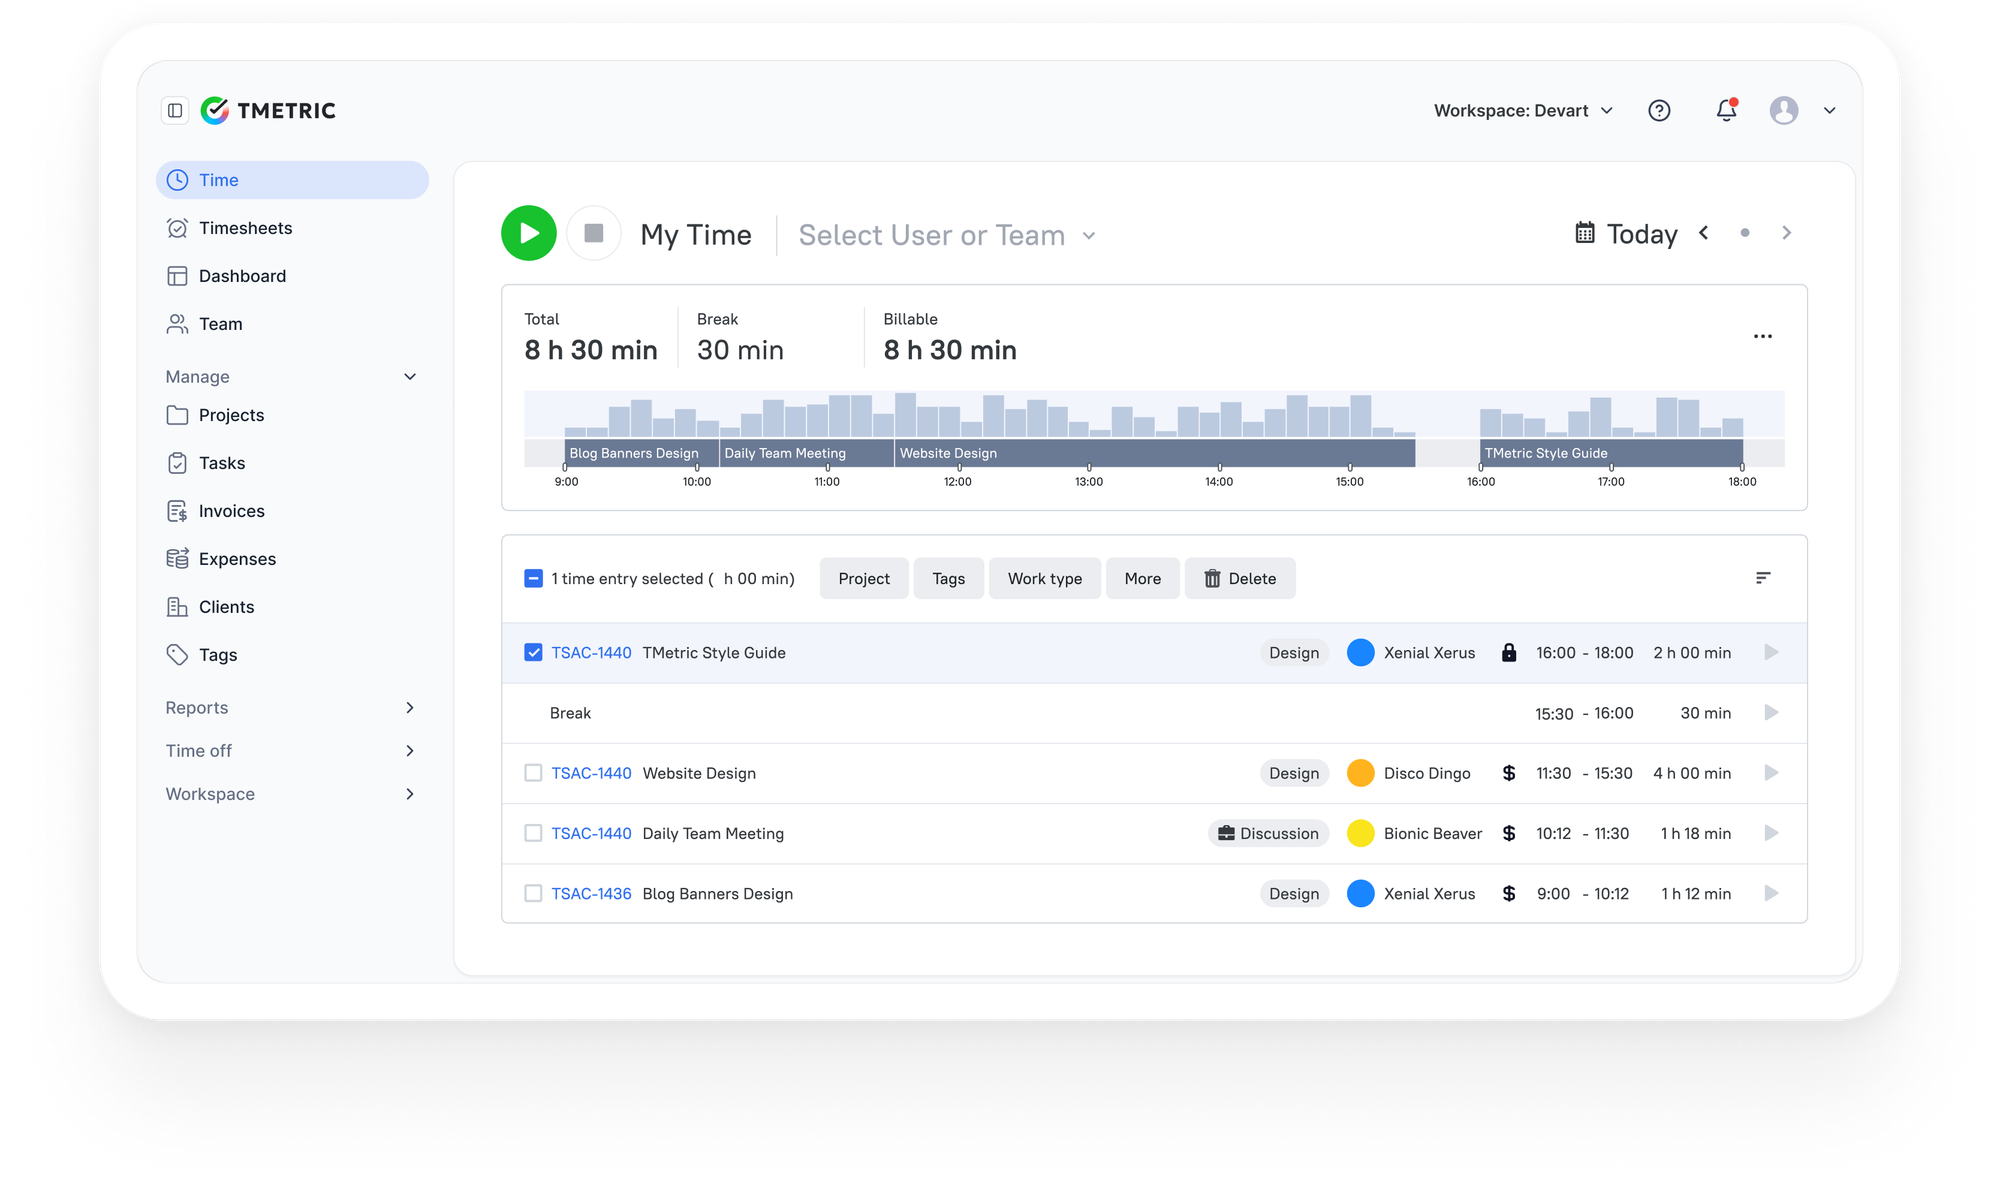Open the notifications bell
2000x1197 pixels.
point(1726,111)
